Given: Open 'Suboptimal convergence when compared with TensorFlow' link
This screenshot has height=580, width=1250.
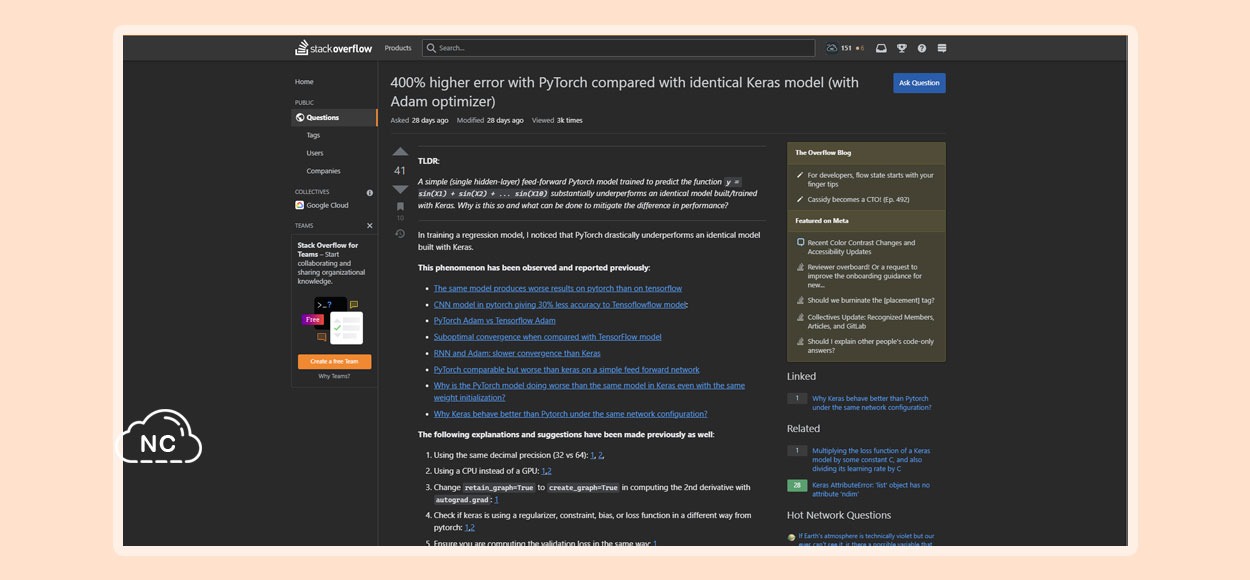Looking at the screenshot, I should tap(548, 337).
